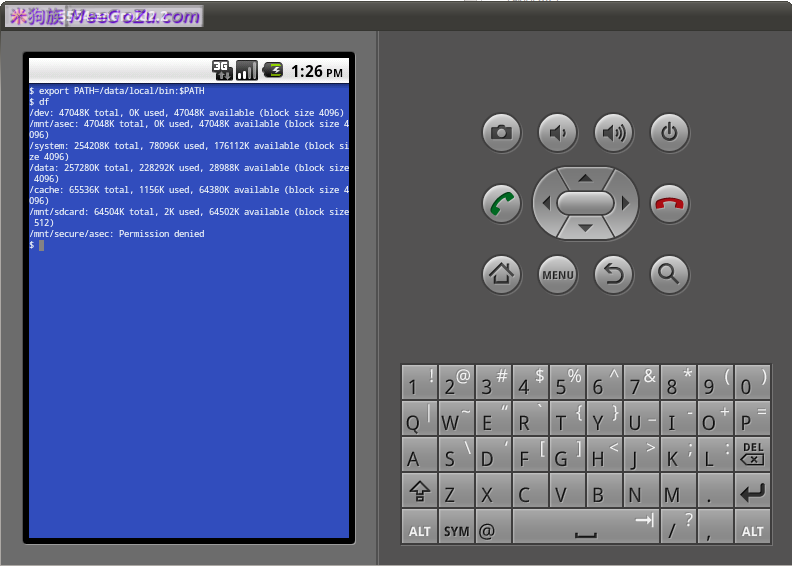This screenshot has height=570, width=792.
Task: Tap the E key
Action: (x=493, y=418)
